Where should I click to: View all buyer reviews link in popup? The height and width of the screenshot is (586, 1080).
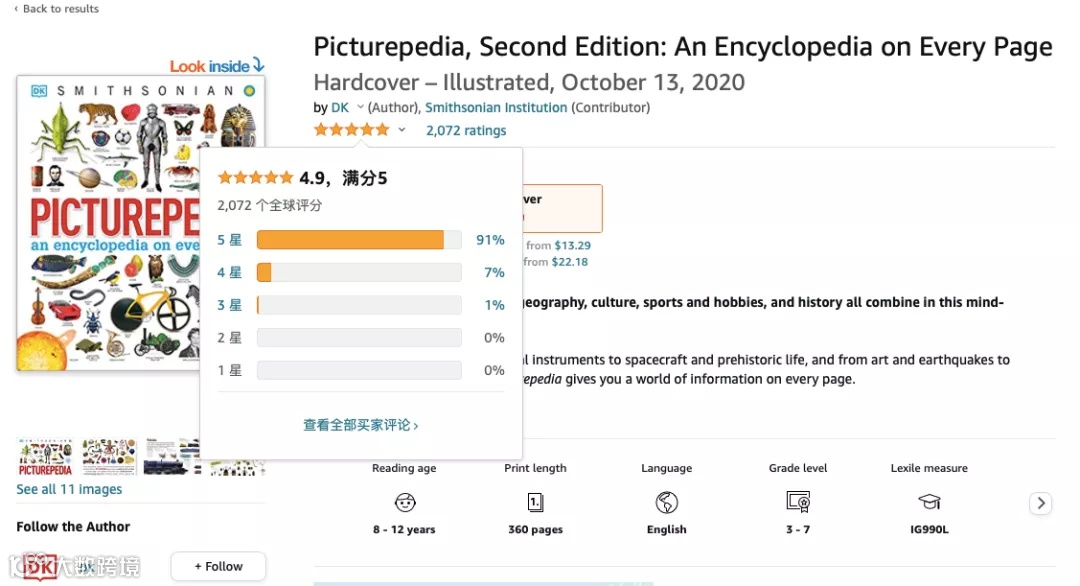[x=361, y=425]
